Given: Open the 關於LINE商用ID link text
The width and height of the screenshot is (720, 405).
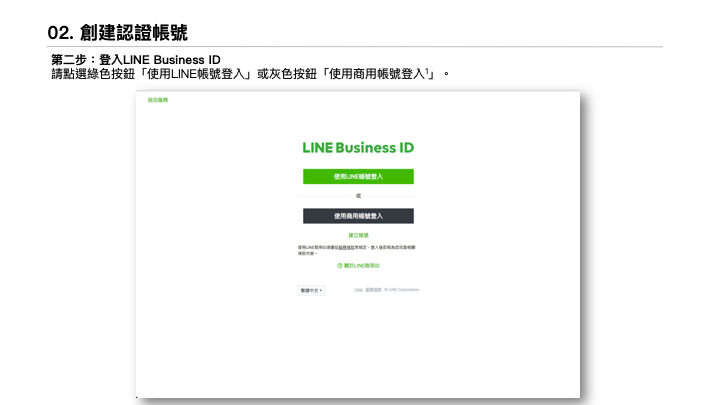Looking at the screenshot, I should 362,266.
